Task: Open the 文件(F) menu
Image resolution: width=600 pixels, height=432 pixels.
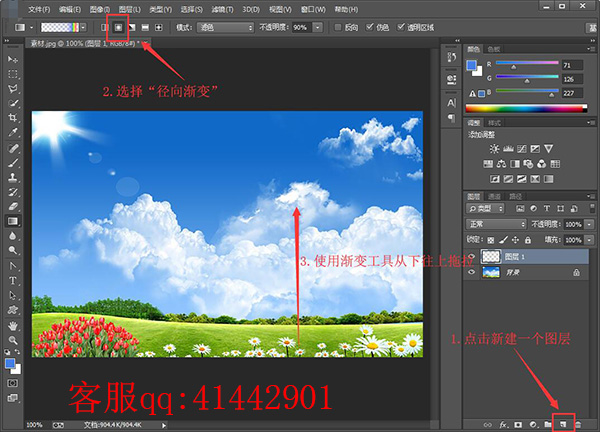Action: click(39, 9)
